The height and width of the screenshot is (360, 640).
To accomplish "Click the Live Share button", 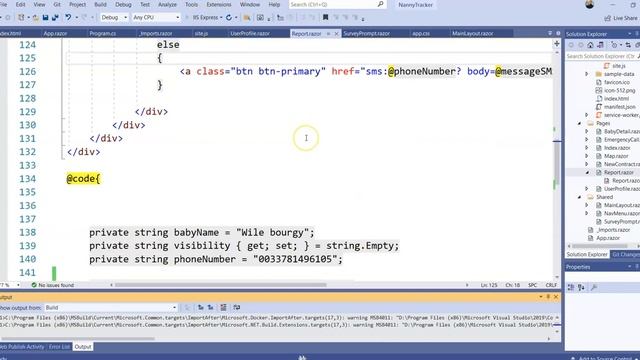I will point(621,18).
